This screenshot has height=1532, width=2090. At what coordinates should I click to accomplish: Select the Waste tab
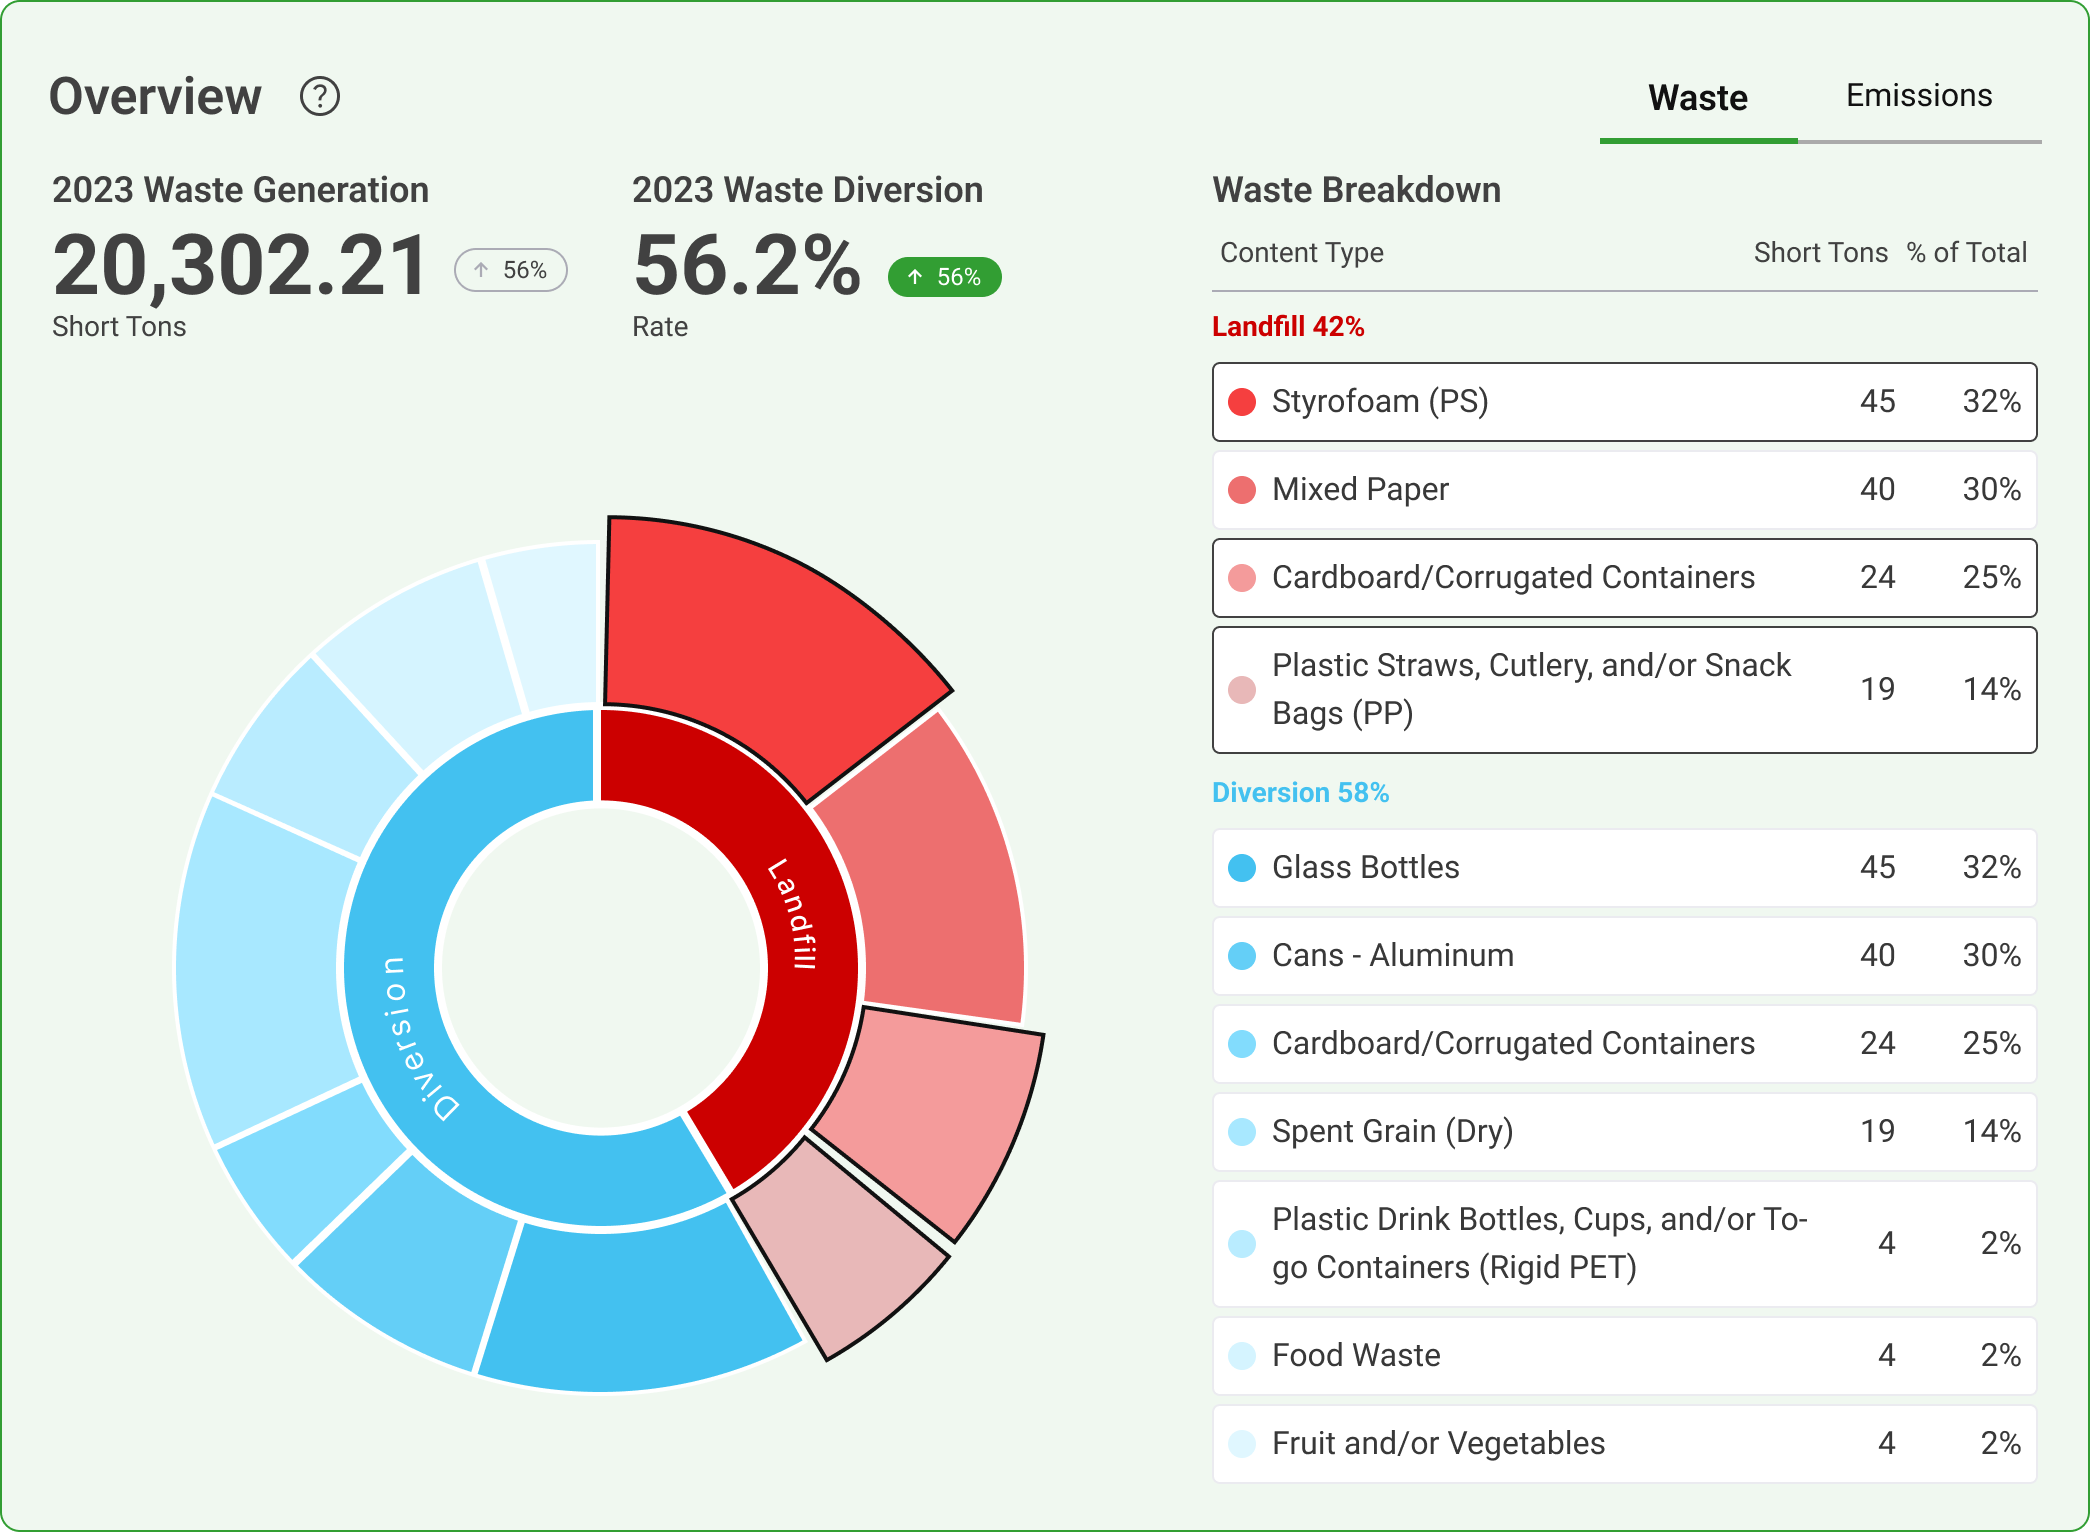click(1697, 98)
